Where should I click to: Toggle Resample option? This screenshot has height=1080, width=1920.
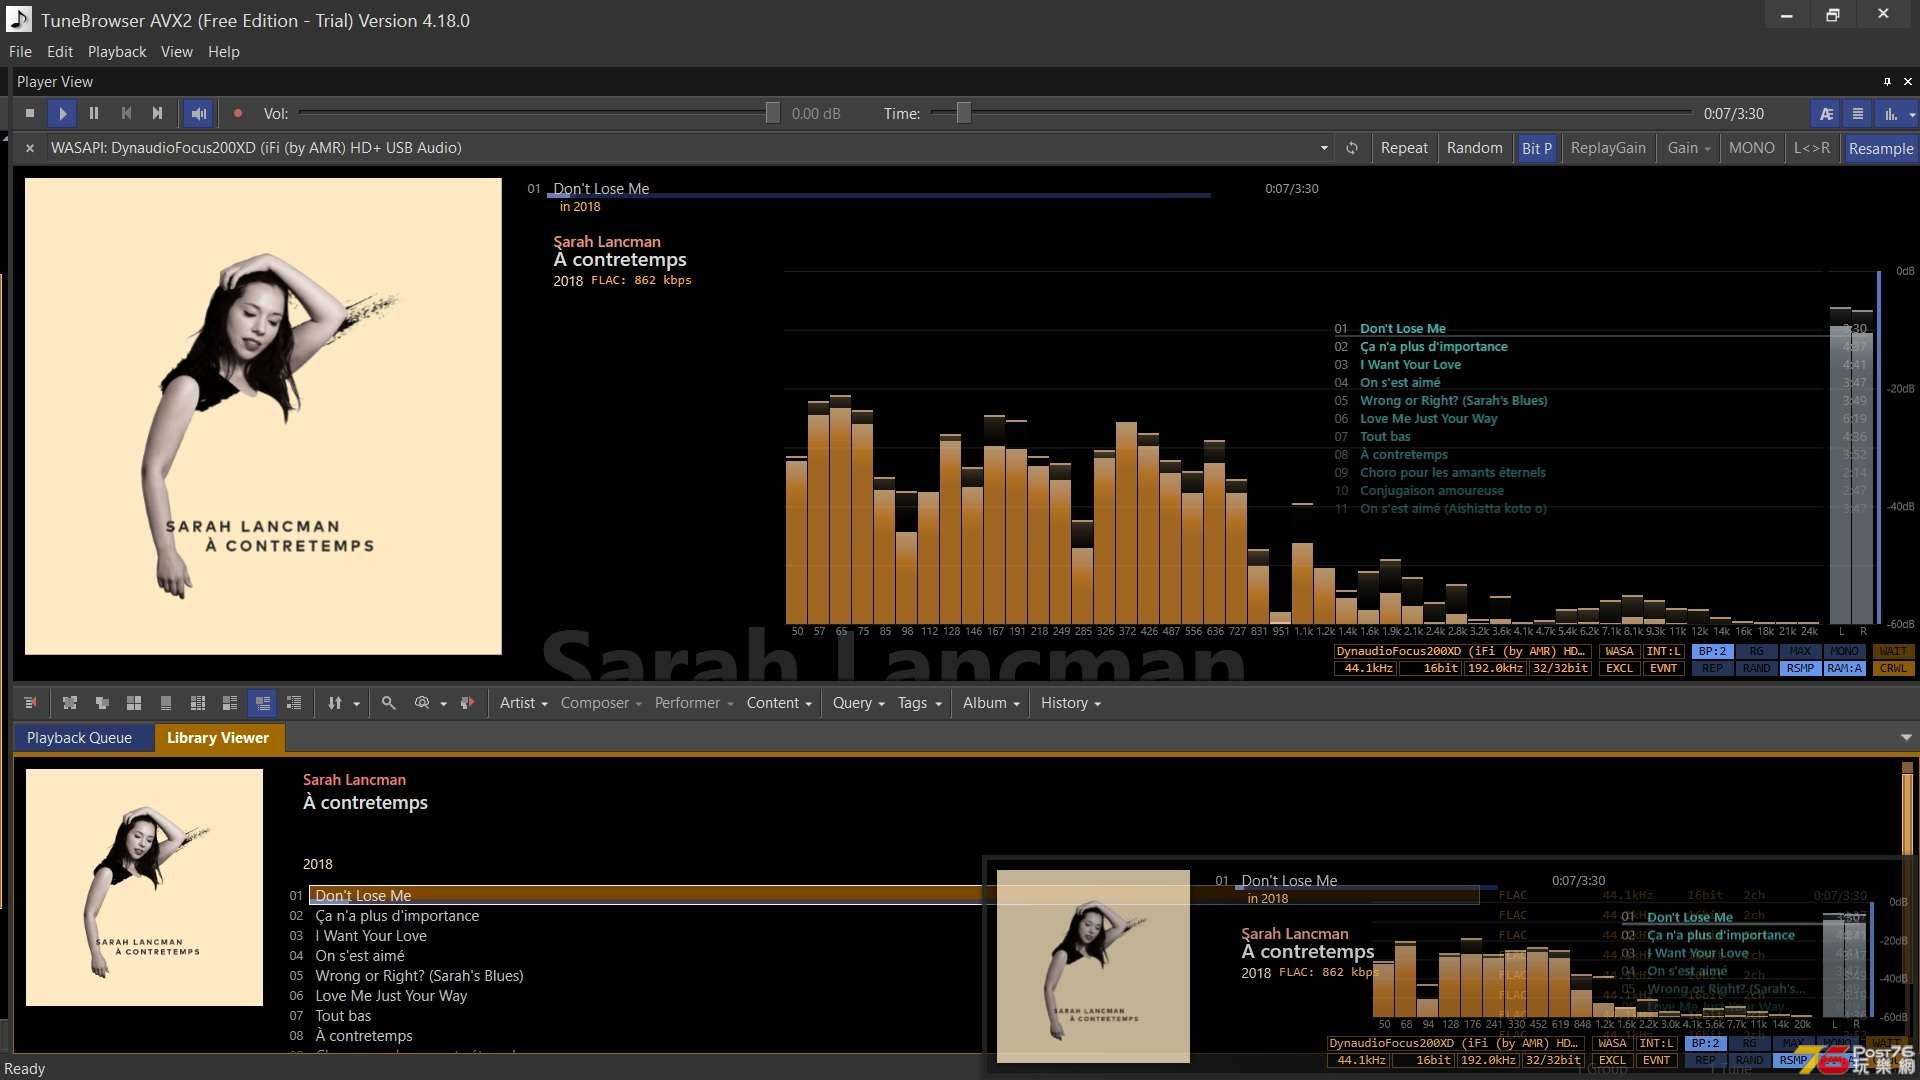click(x=1880, y=149)
